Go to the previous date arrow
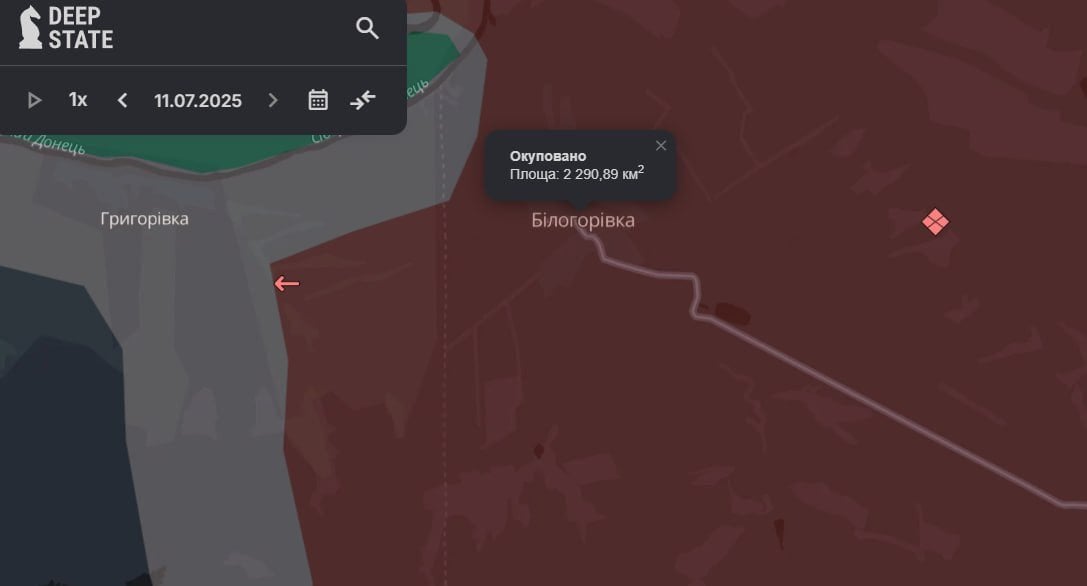 click(122, 101)
